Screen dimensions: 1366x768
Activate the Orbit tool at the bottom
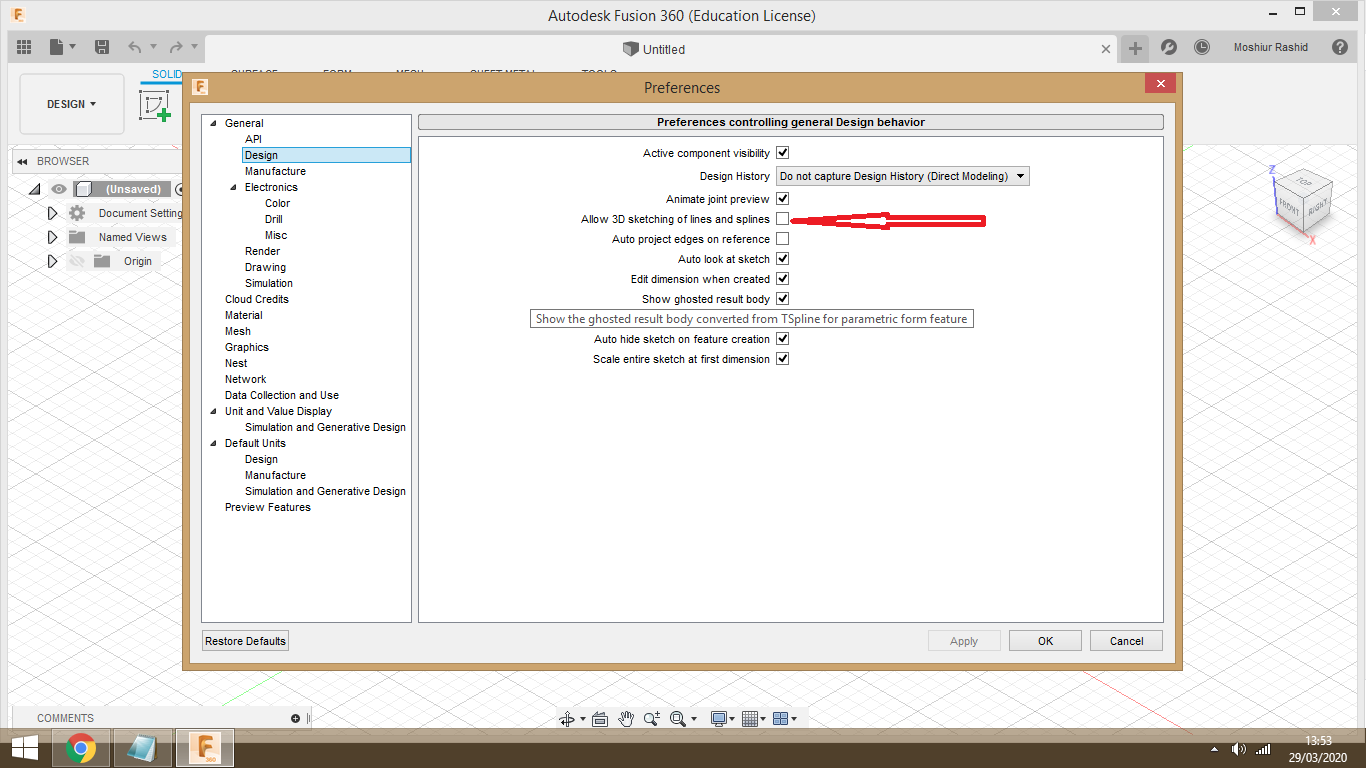click(568, 718)
